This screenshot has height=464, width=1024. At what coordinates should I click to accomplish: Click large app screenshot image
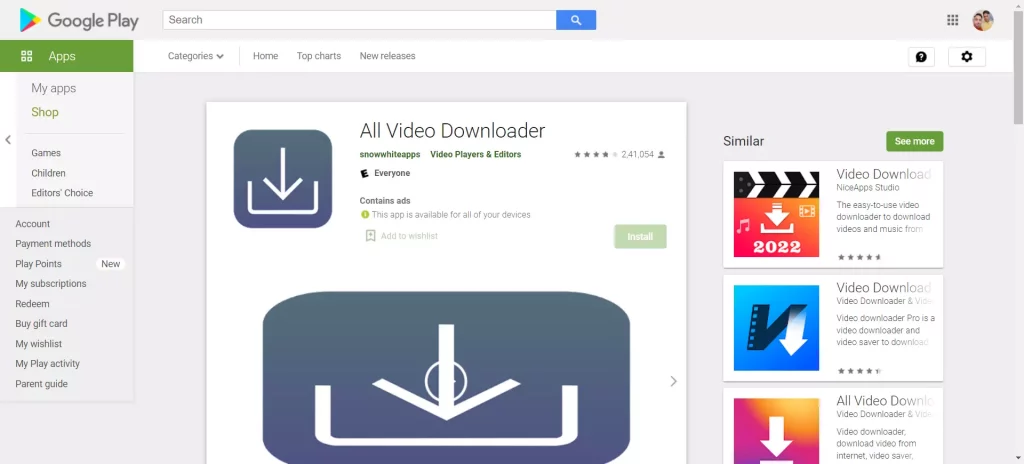tap(446, 378)
